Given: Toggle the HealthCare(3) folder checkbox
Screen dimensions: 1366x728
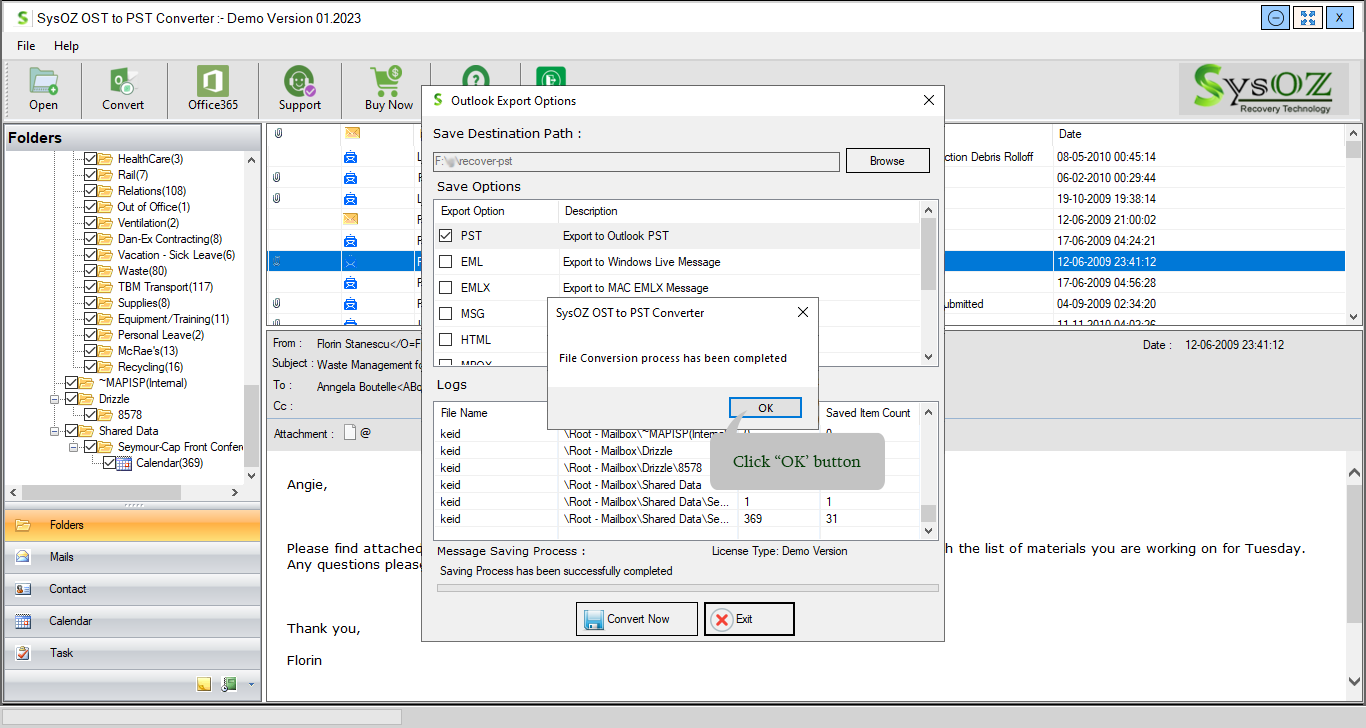Looking at the screenshot, I should coord(91,159).
